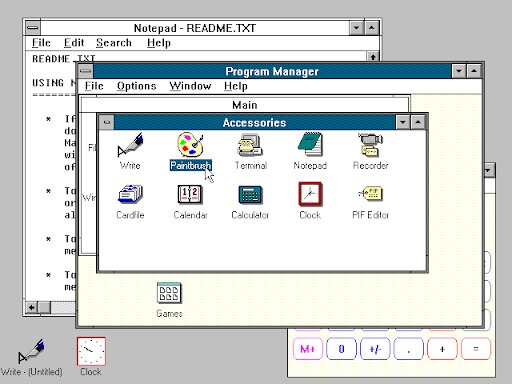
Task: Click Notepad scroll up arrow
Action: [373, 57]
